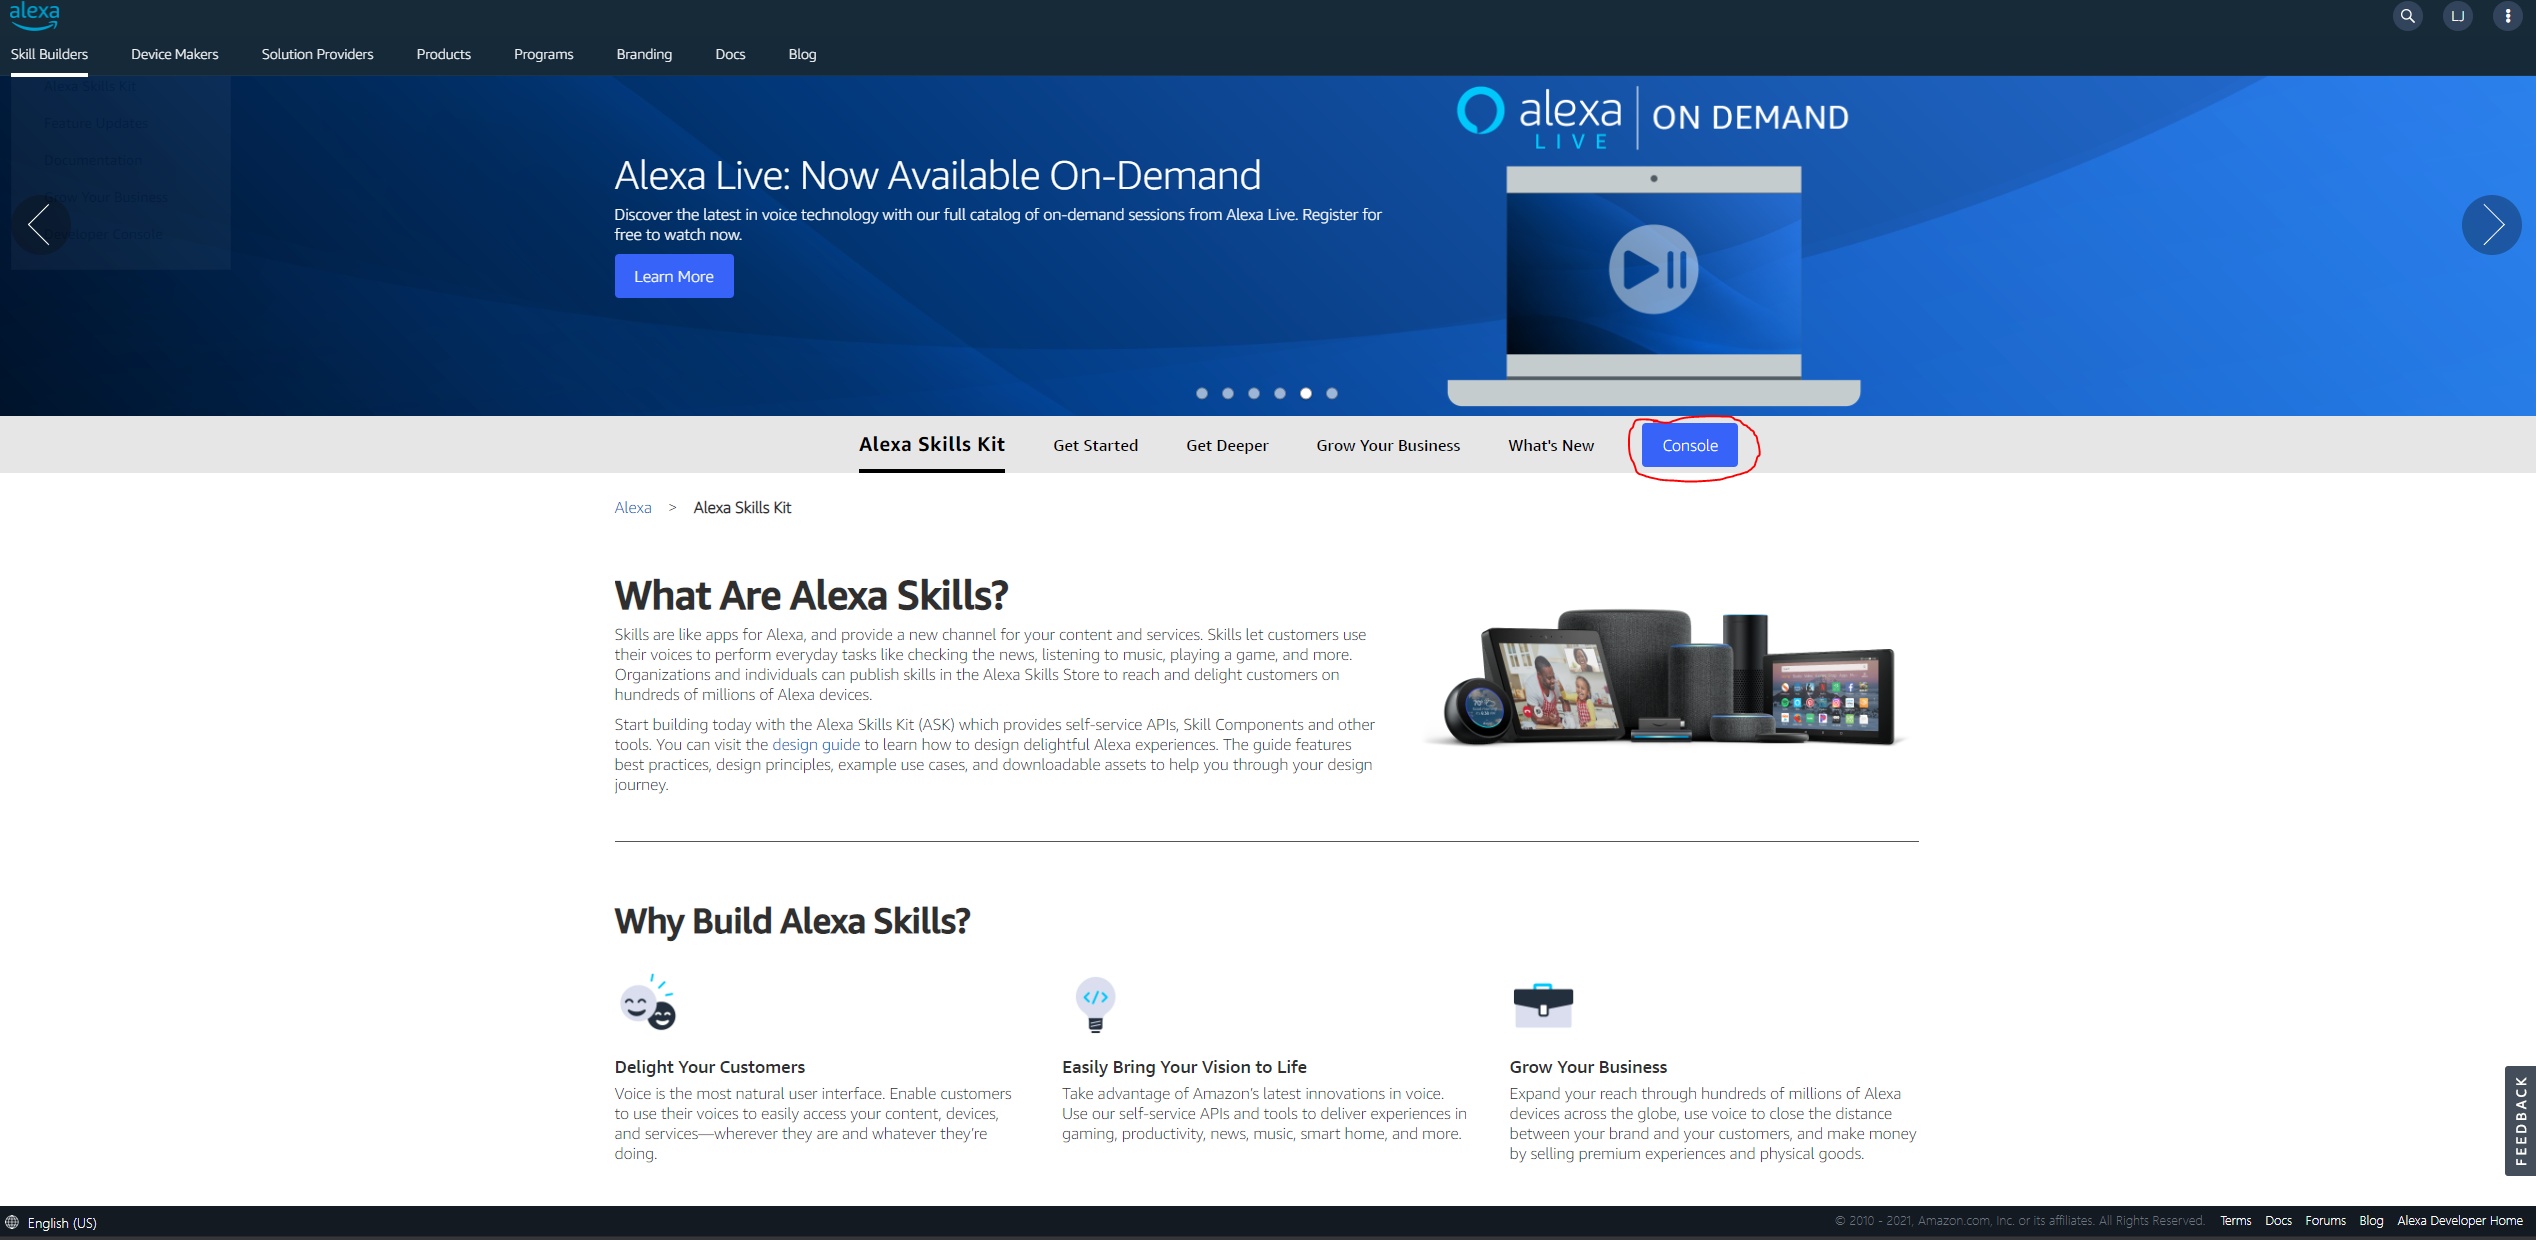Image resolution: width=2536 pixels, height=1240 pixels.
Task: Open English (US) language selector
Action: click(62, 1223)
